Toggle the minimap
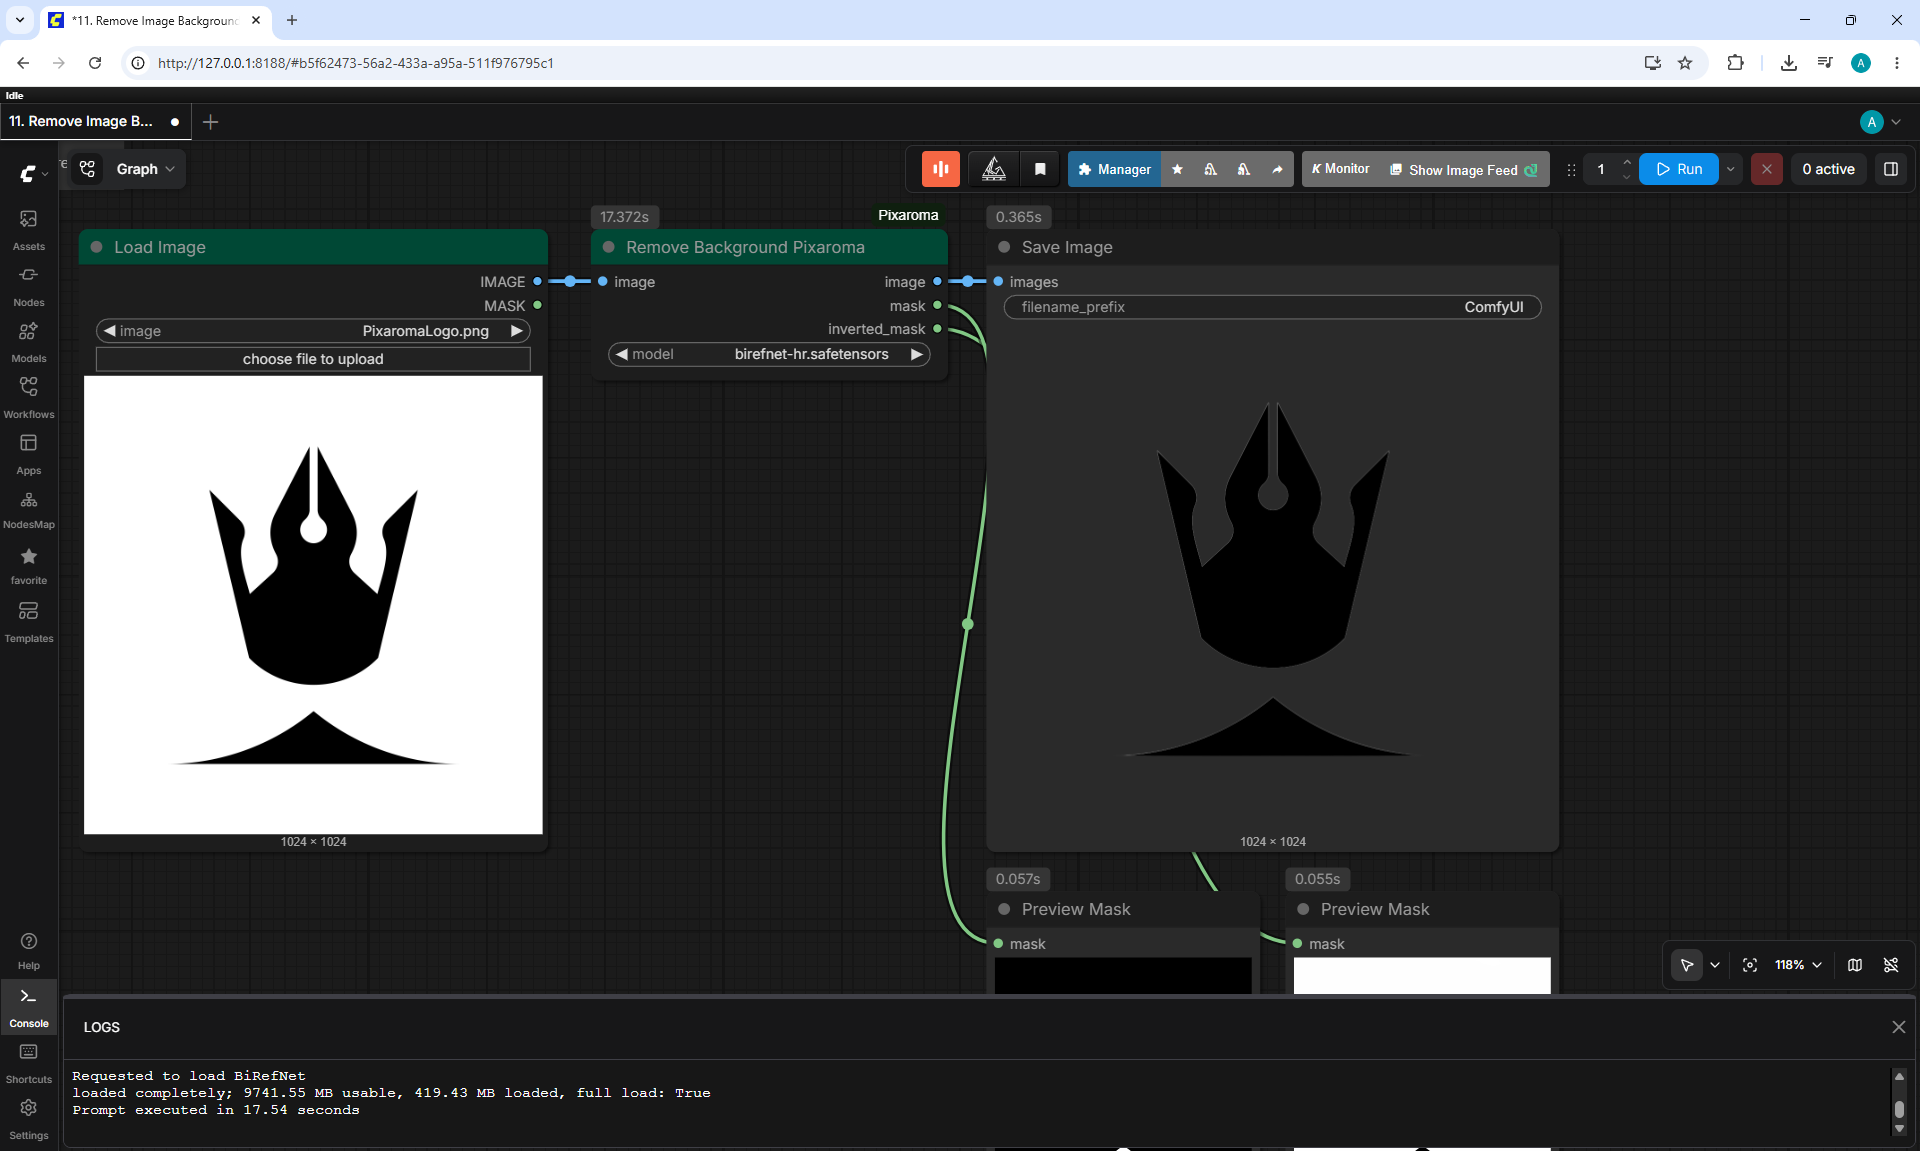This screenshot has height=1151, width=1920. pyautogui.click(x=1855, y=965)
